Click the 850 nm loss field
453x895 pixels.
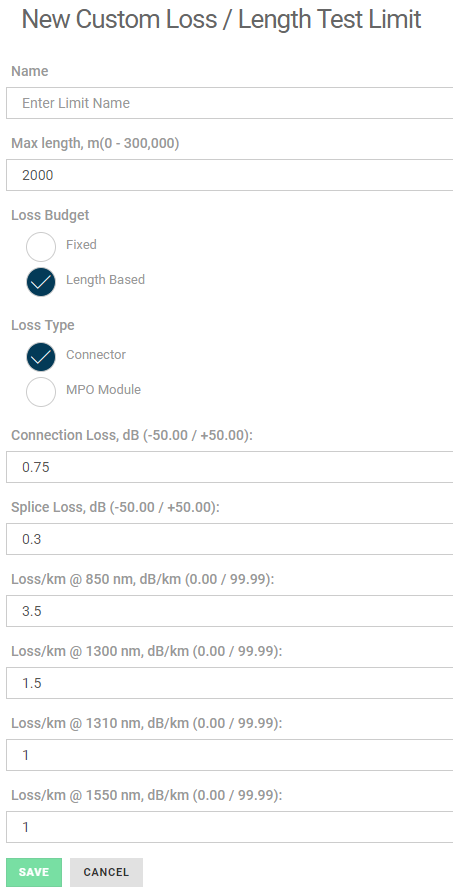click(229, 611)
